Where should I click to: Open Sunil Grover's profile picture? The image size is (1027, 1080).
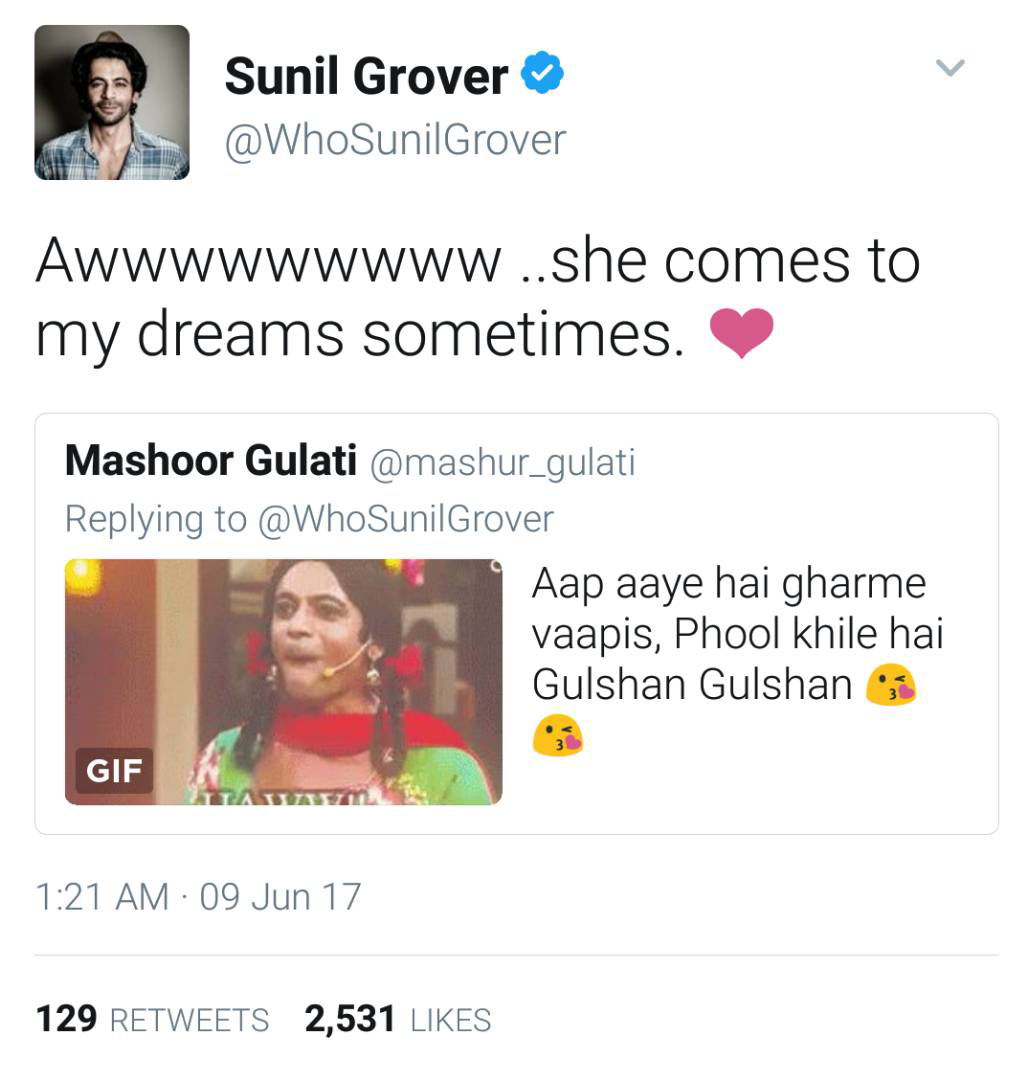[x=112, y=103]
